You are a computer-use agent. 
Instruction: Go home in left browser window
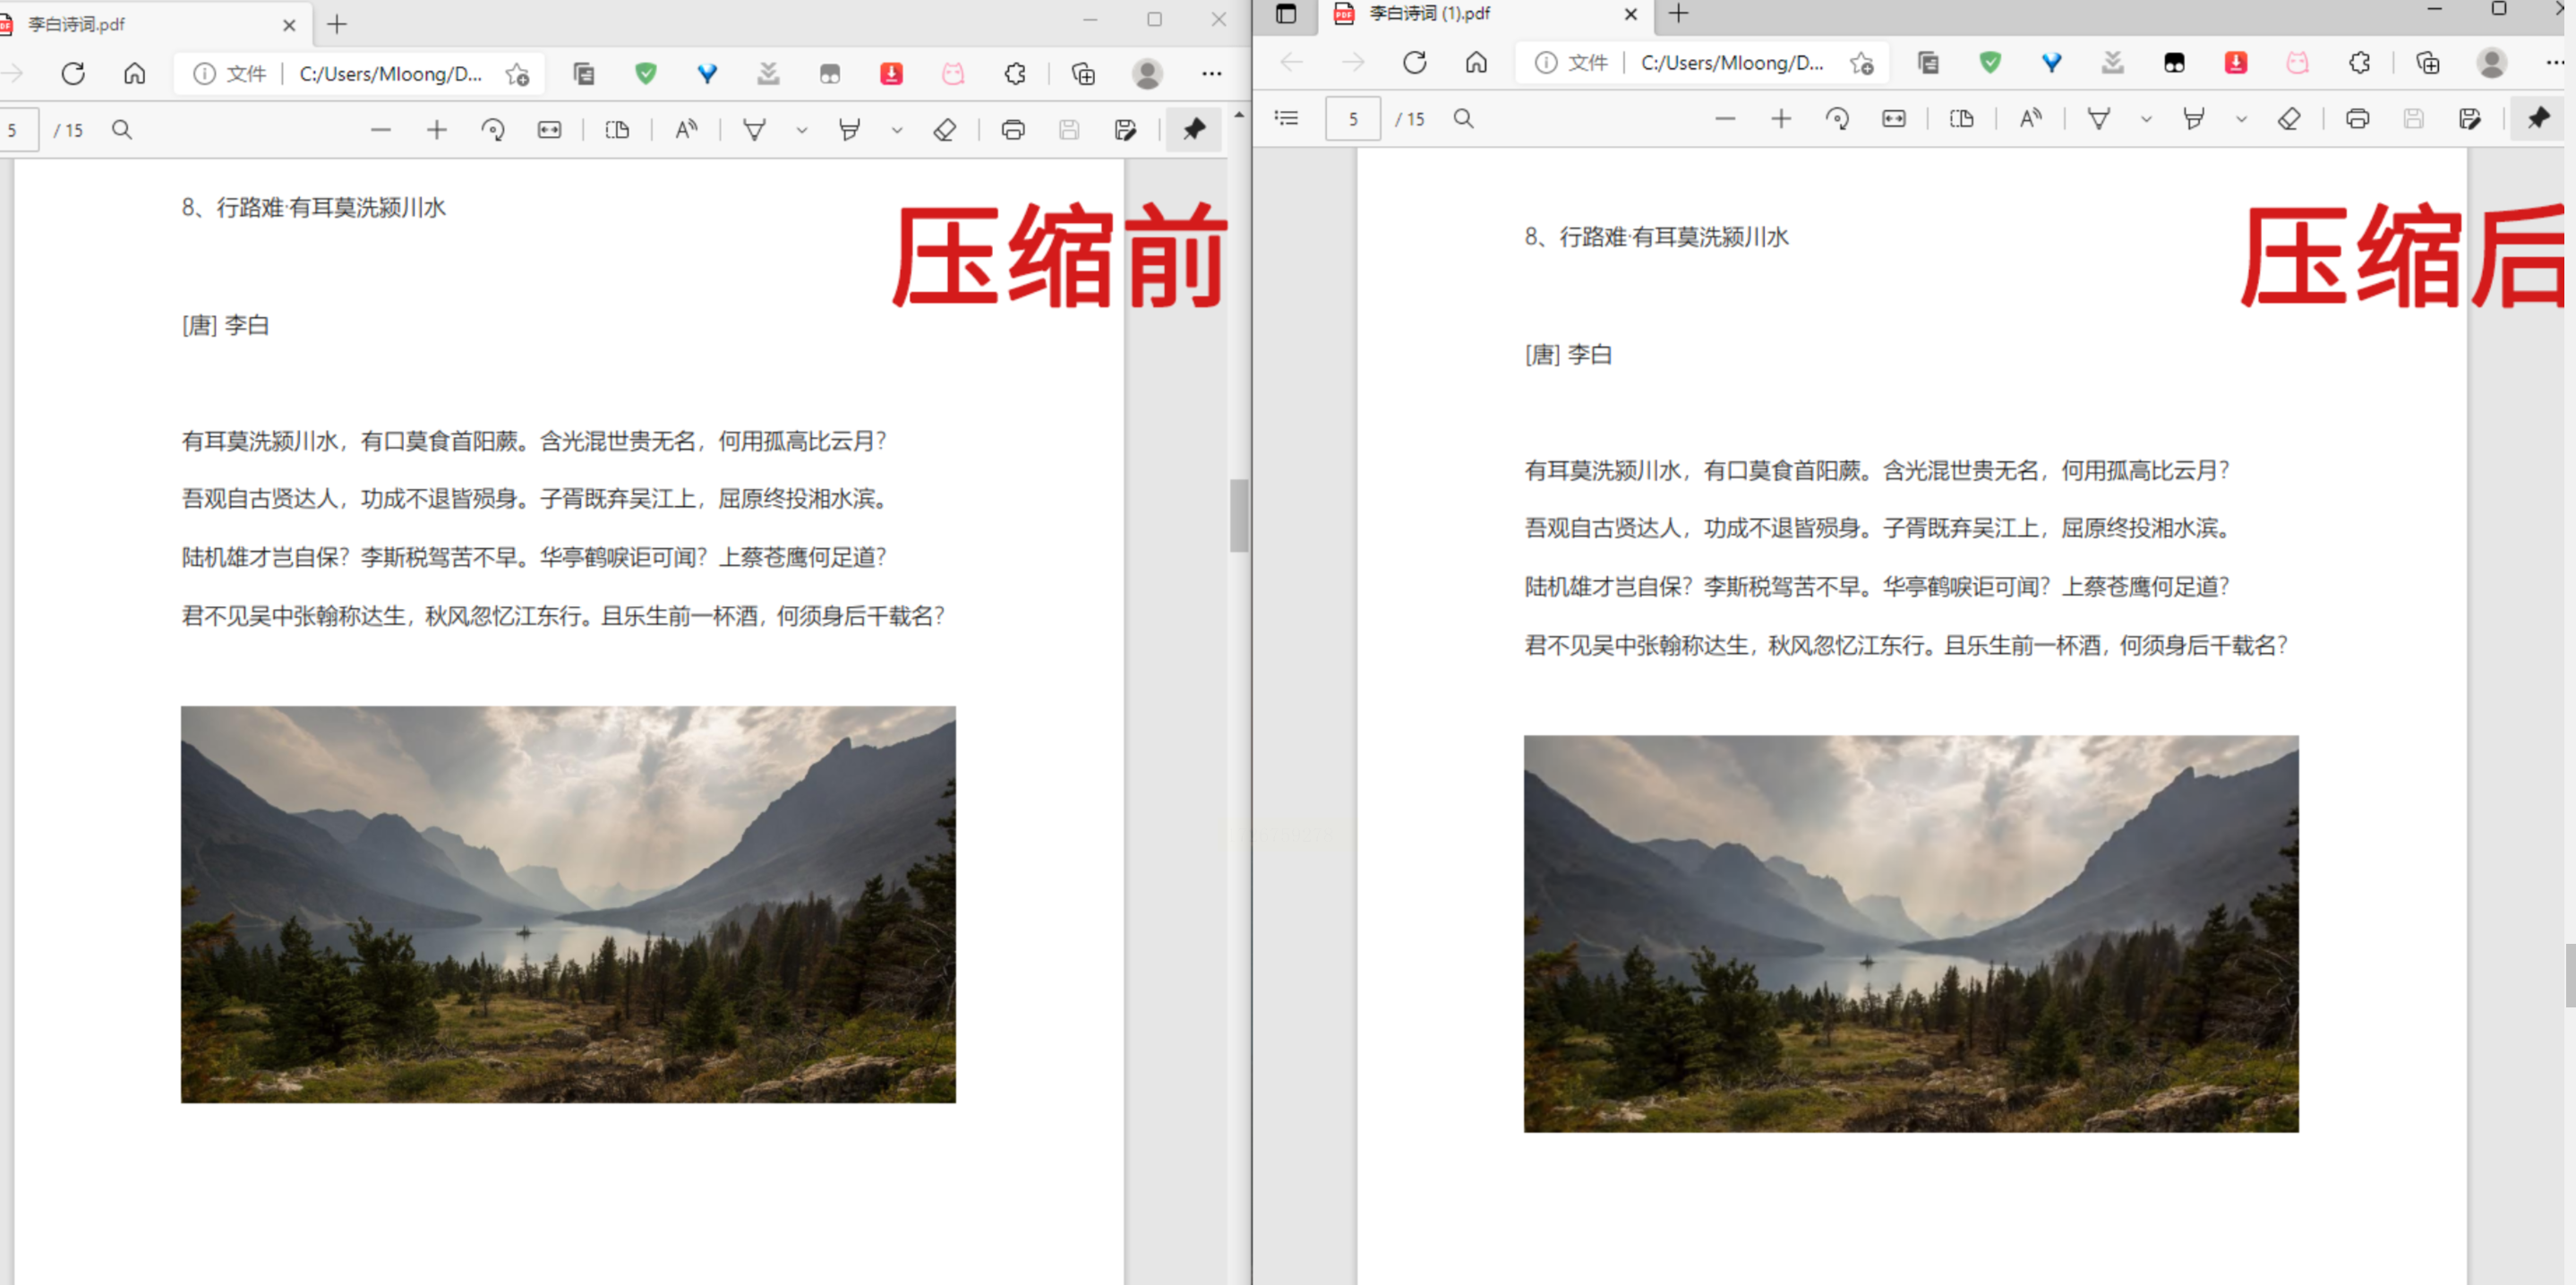tap(135, 74)
